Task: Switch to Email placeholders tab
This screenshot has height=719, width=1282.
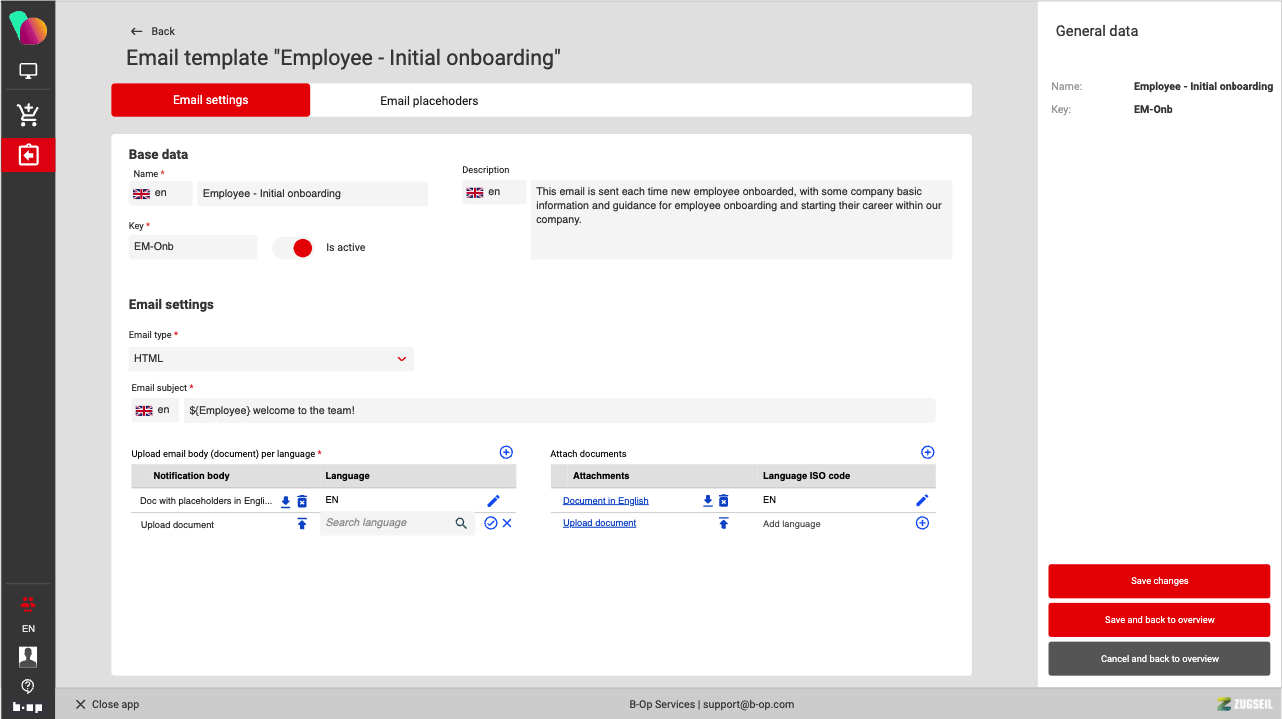Action: 429,101
